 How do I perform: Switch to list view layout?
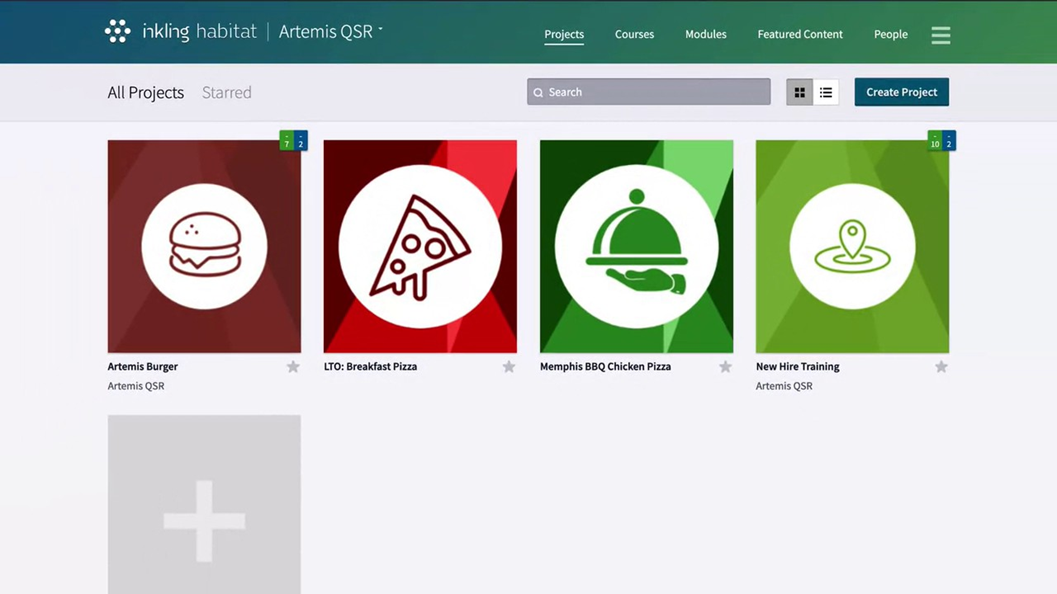826,92
